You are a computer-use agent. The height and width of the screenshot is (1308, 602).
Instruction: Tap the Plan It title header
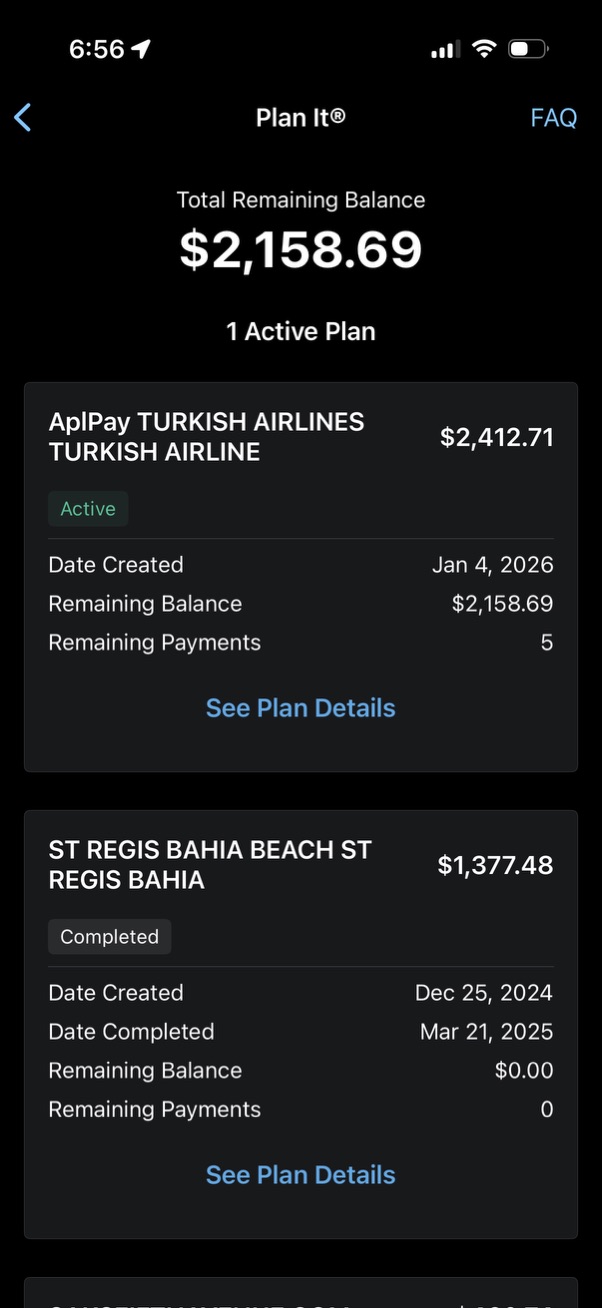point(300,117)
